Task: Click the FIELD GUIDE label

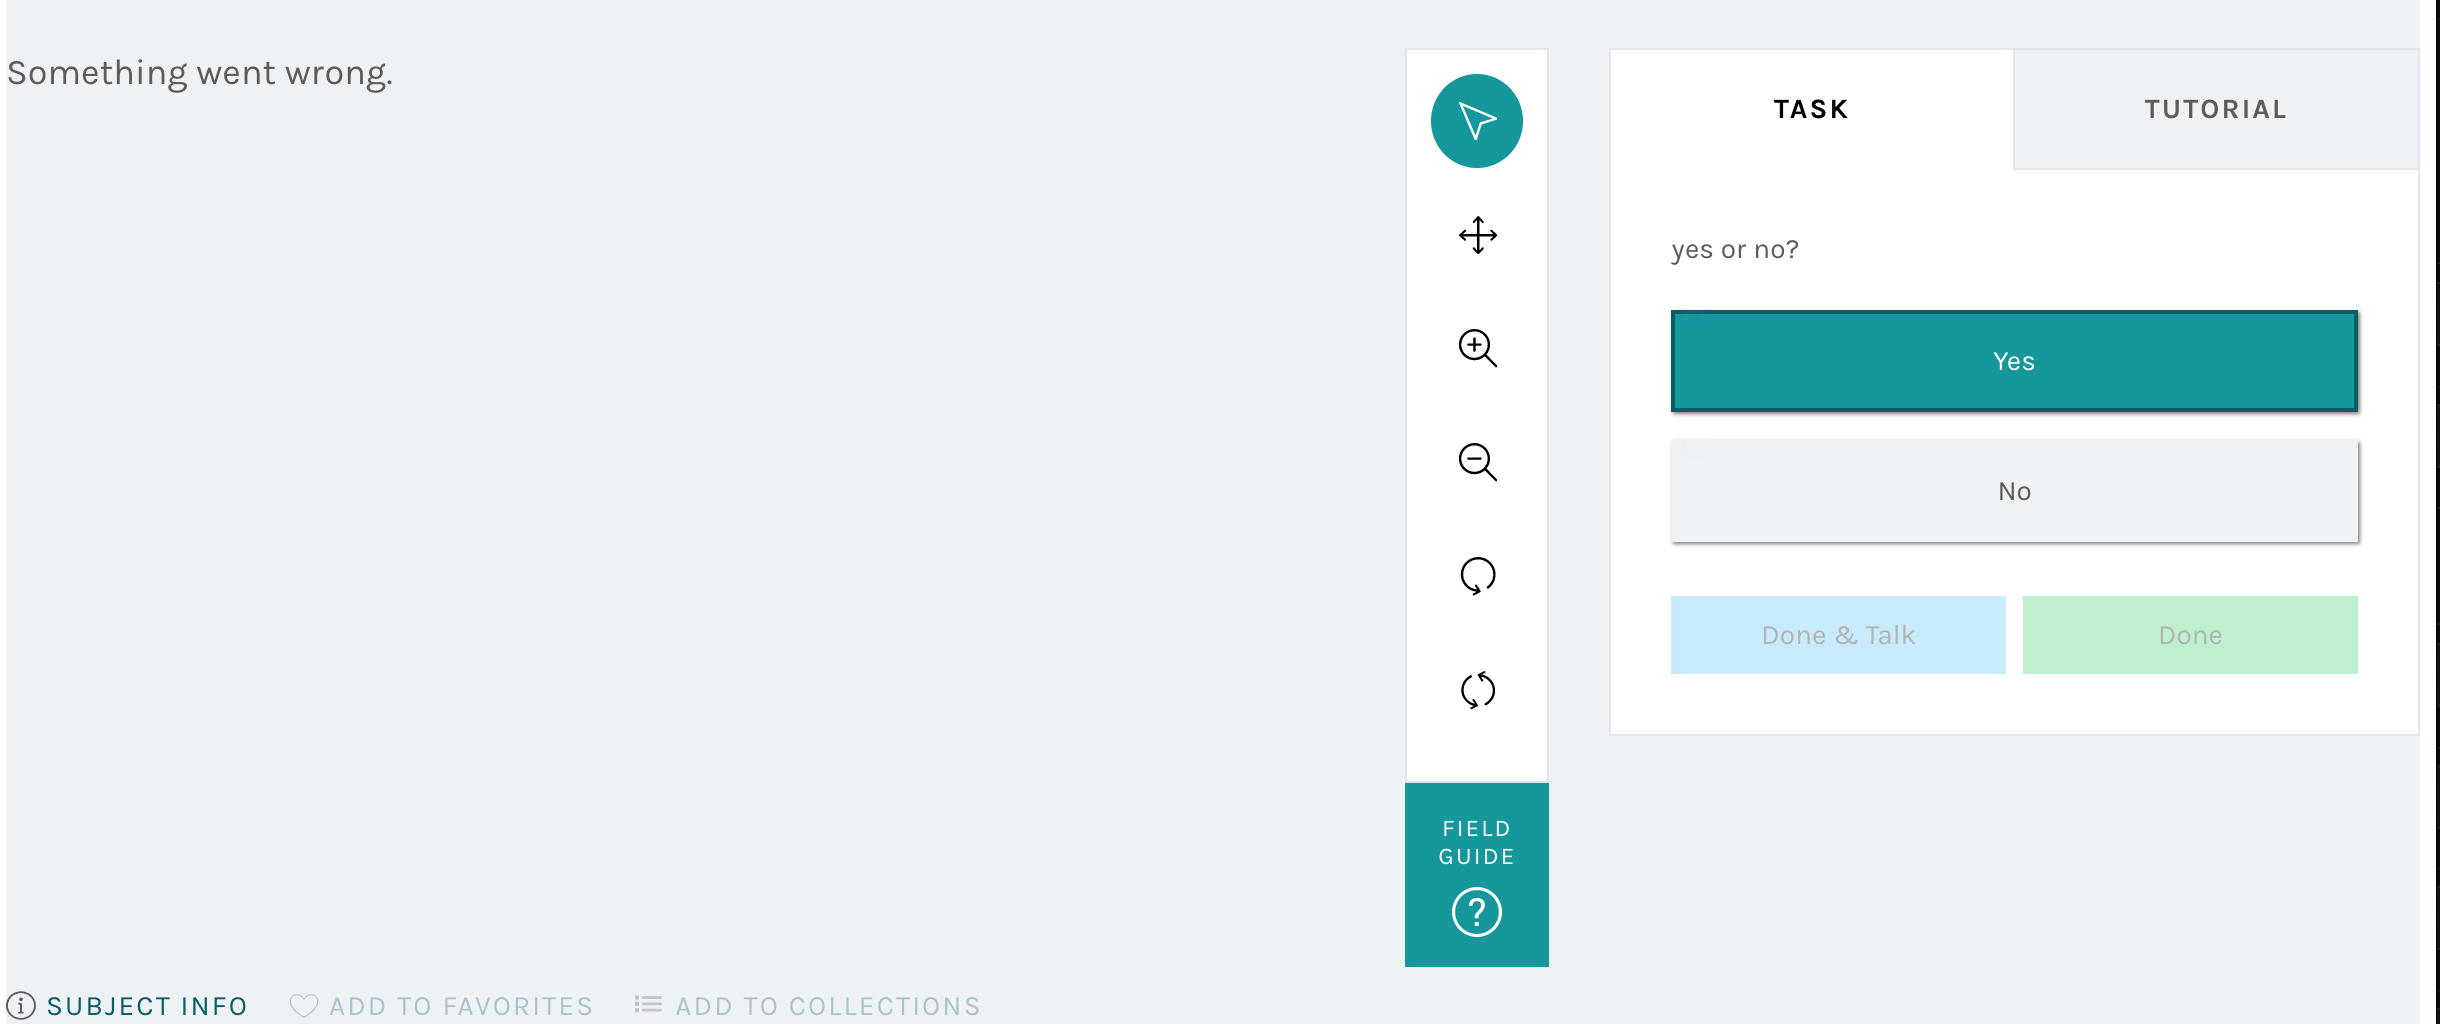Action: pos(1476,842)
